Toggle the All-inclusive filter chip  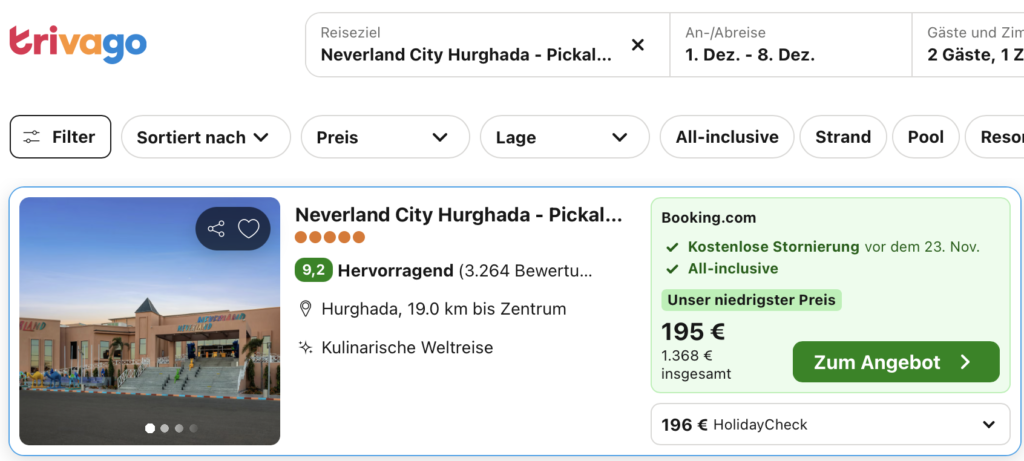click(x=727, y=137)
